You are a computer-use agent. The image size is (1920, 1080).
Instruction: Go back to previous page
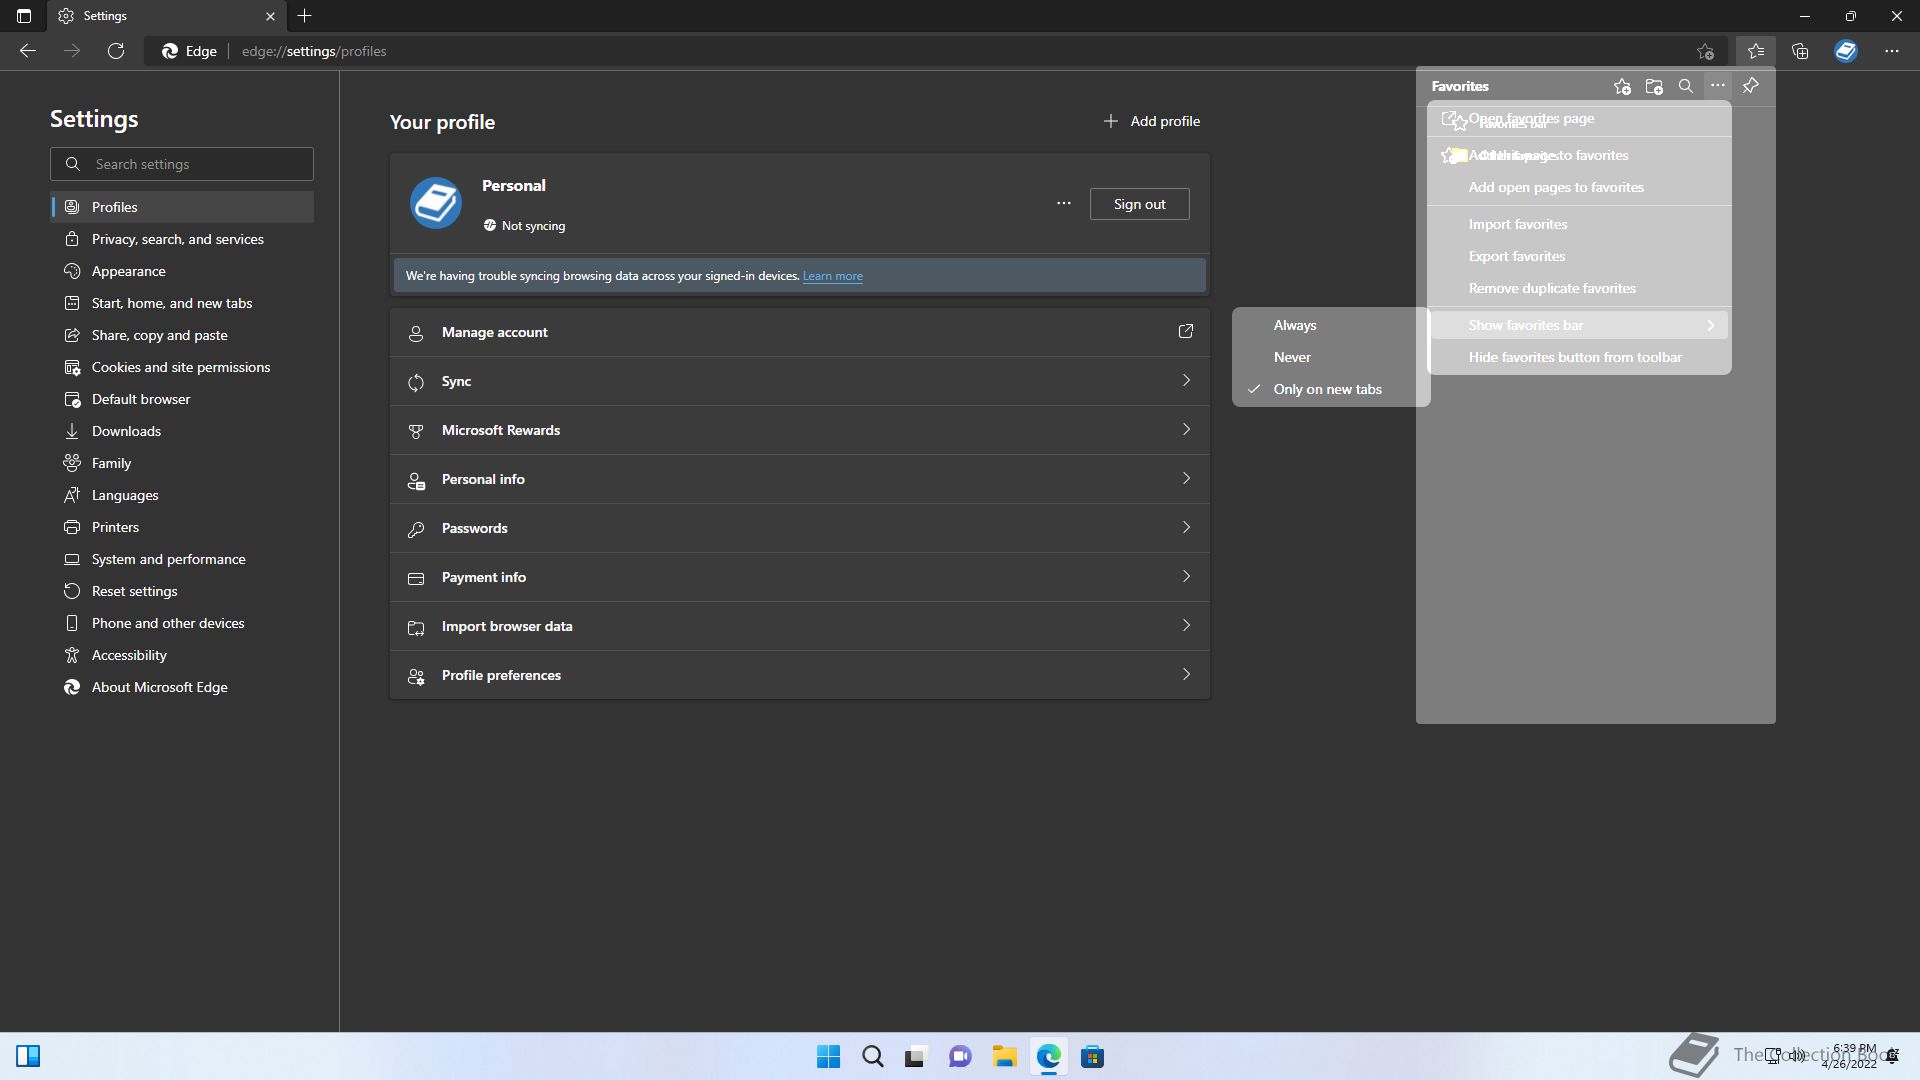pos(28,51)
